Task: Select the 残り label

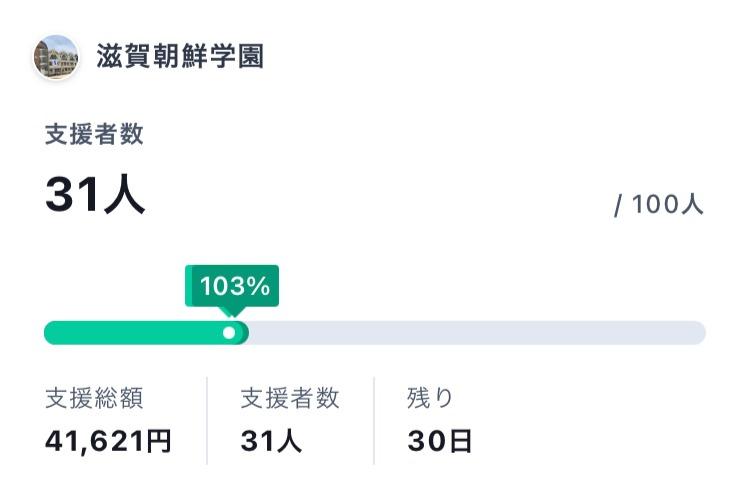Action: pyautogui.click(x=430, y=398)
